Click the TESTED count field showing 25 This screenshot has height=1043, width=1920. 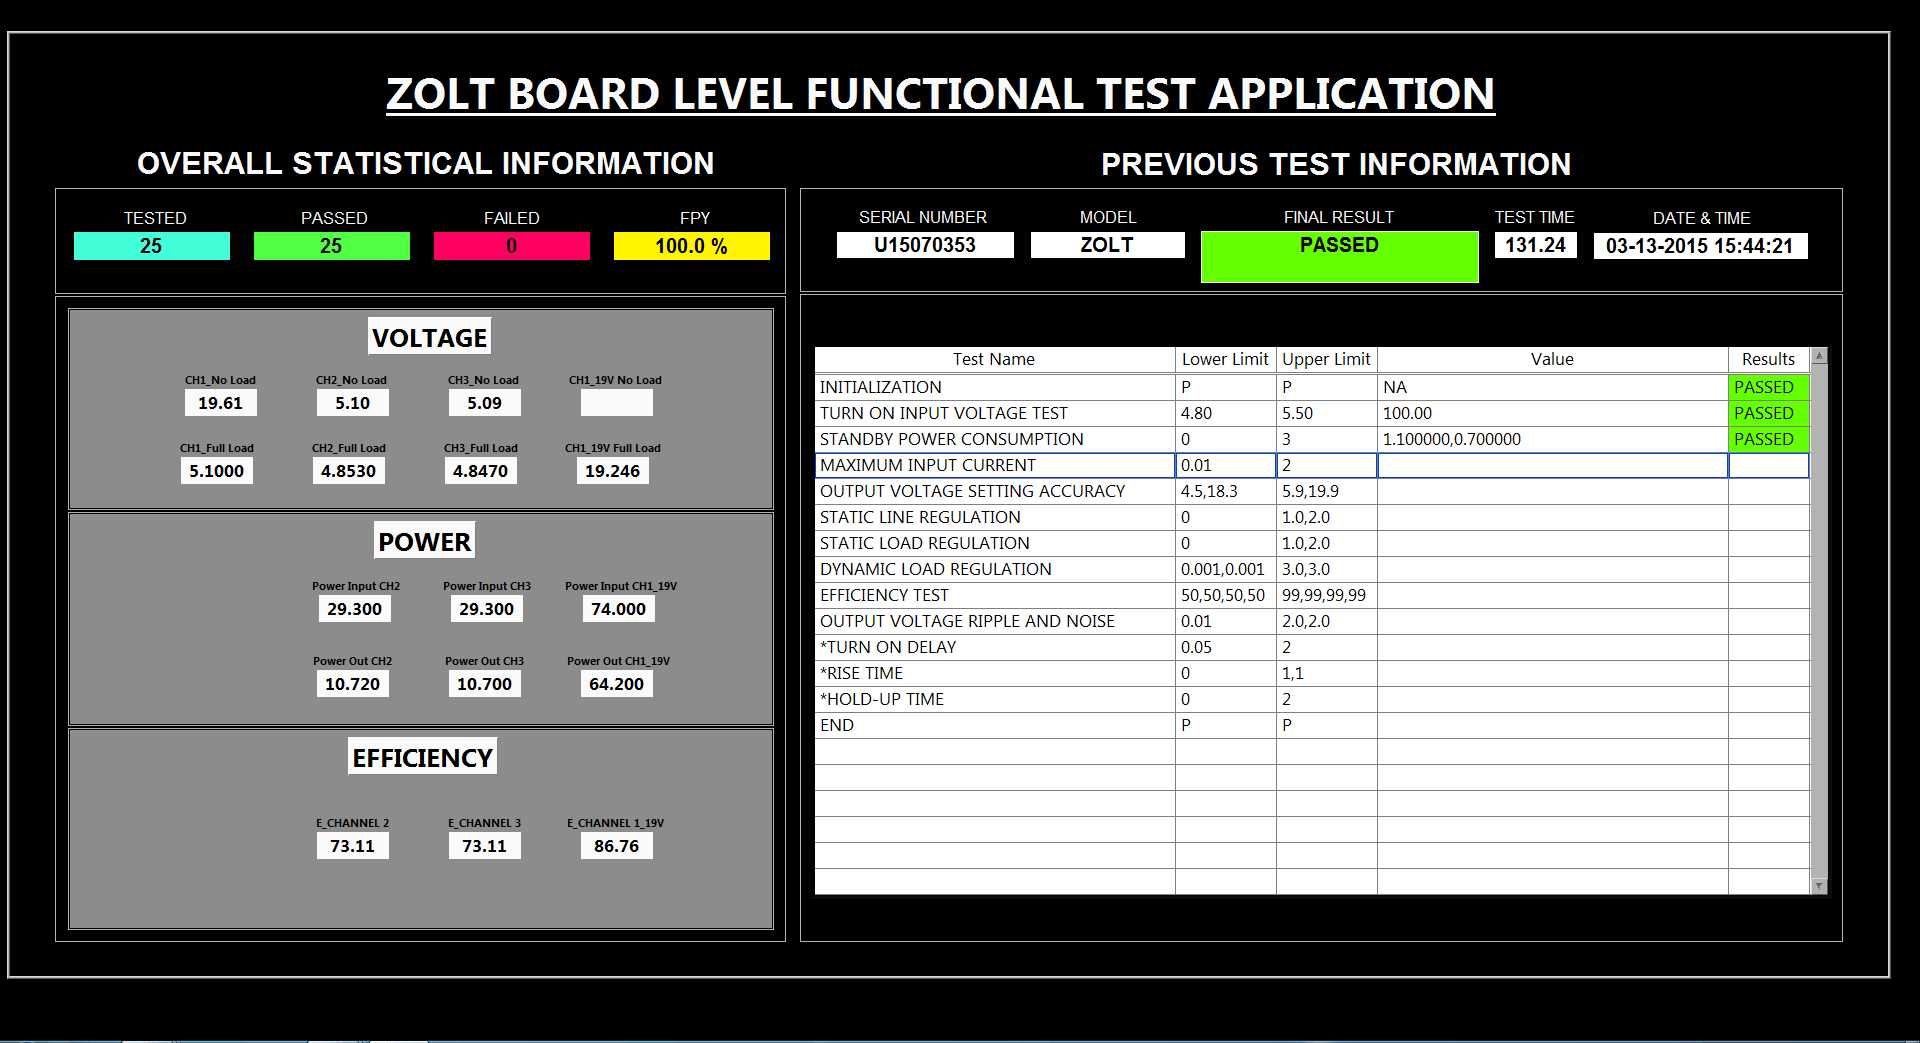(x=152, y=246)
